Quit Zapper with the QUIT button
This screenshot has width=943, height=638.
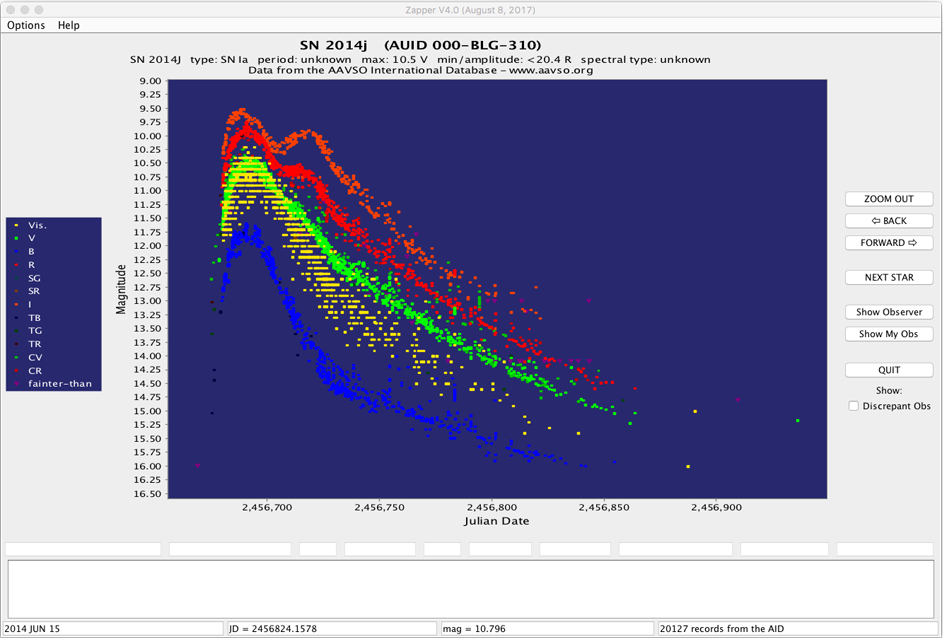pyautogui.click(x=888, y=370)
